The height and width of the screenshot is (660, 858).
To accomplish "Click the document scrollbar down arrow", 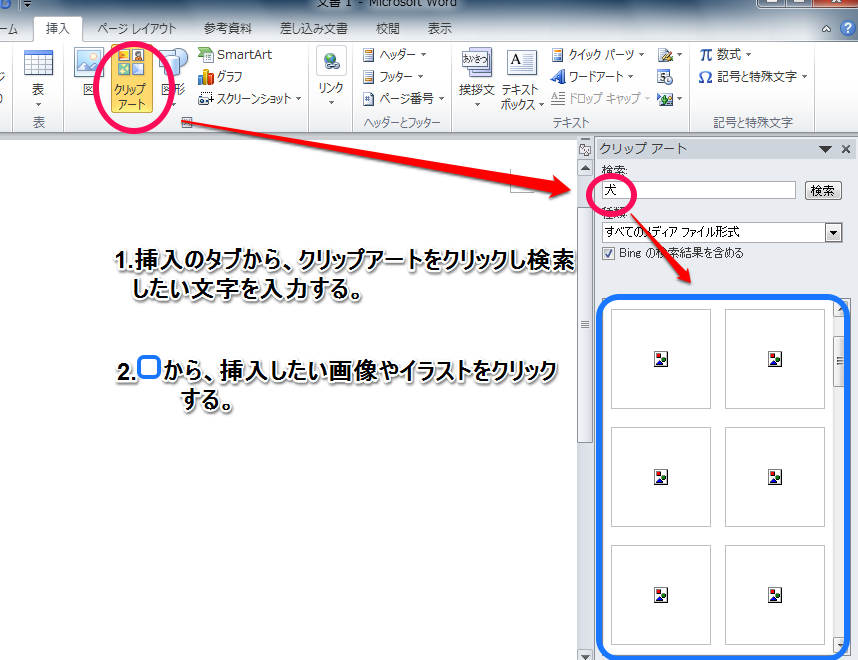I will pos(585,655).
